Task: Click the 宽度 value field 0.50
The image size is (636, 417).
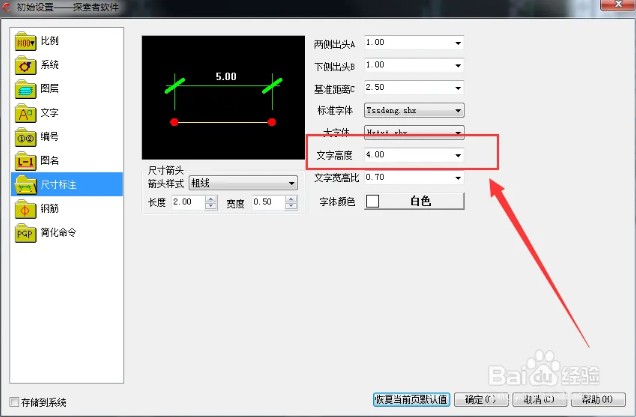Action: tap(269, 202)
